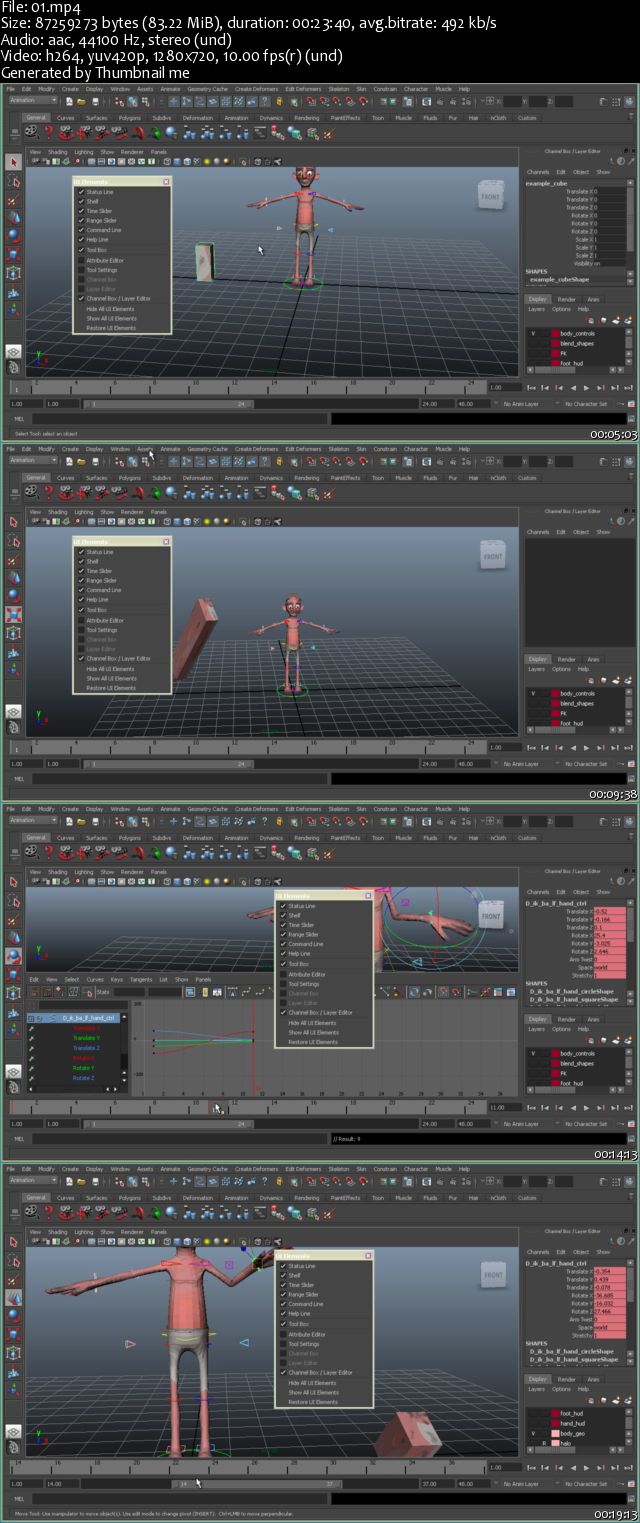640x1523 pixels.
Task: Open Animation menu-set dropdown in 00:19:13 frame
Action: 34,1181
